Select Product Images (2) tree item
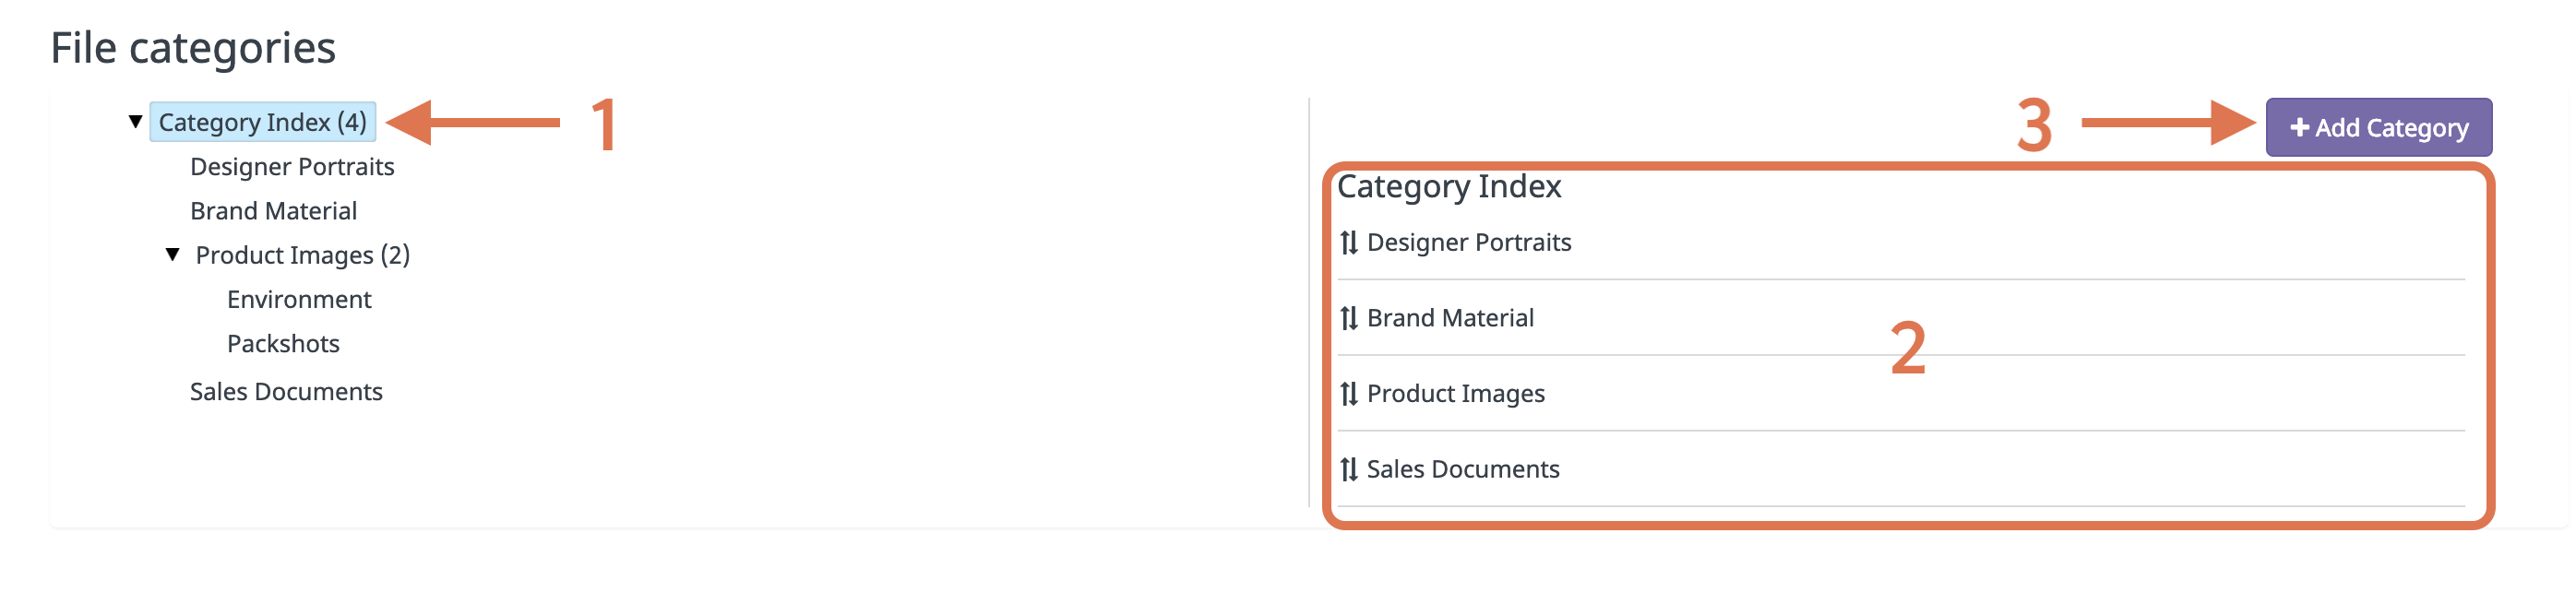 pyautogui.click(x=302, y=256)
